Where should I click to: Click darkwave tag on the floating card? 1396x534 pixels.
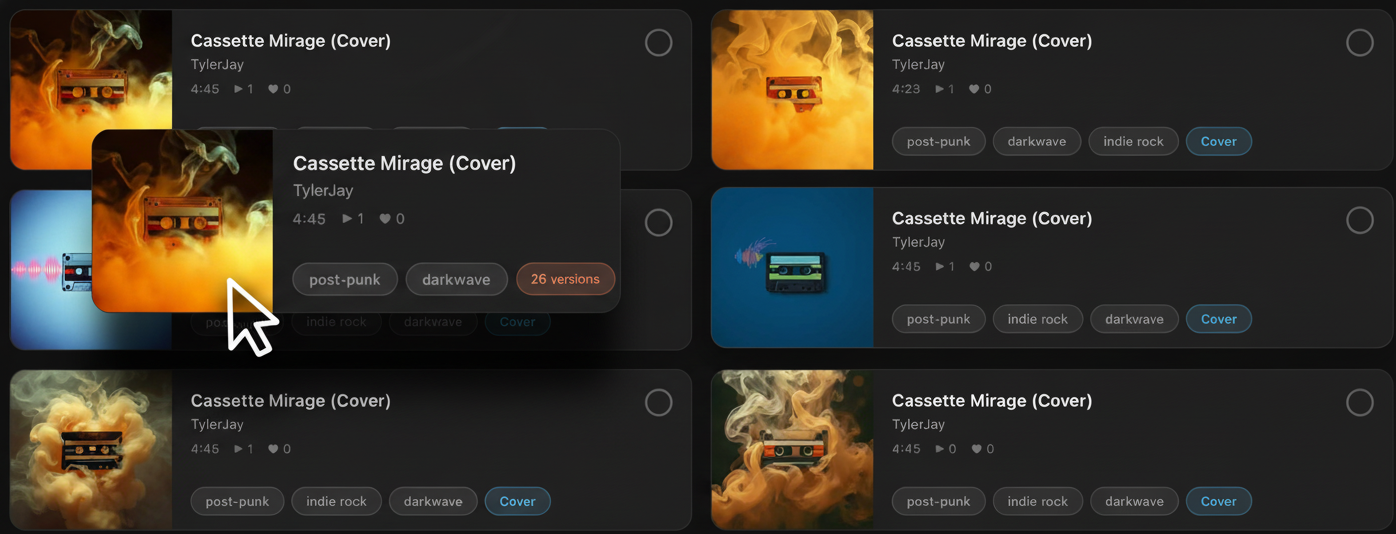[456, 279]
